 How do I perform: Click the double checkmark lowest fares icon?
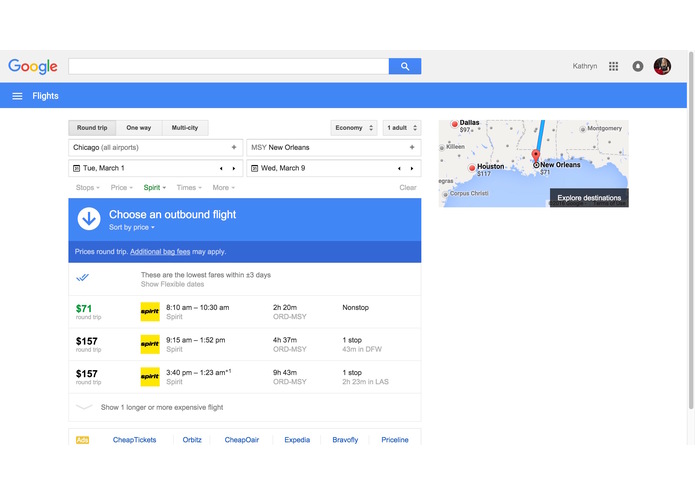point(82,278)
